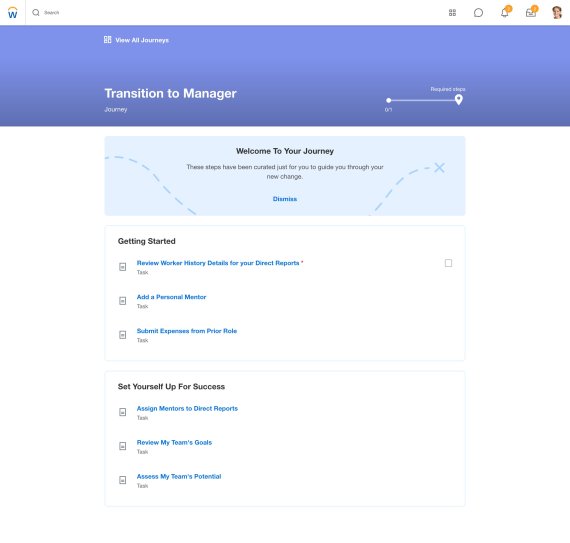Open the inbox tray icon
This screenshot has height=543, width=570.
pyautogui.click(x=531, y=13)
